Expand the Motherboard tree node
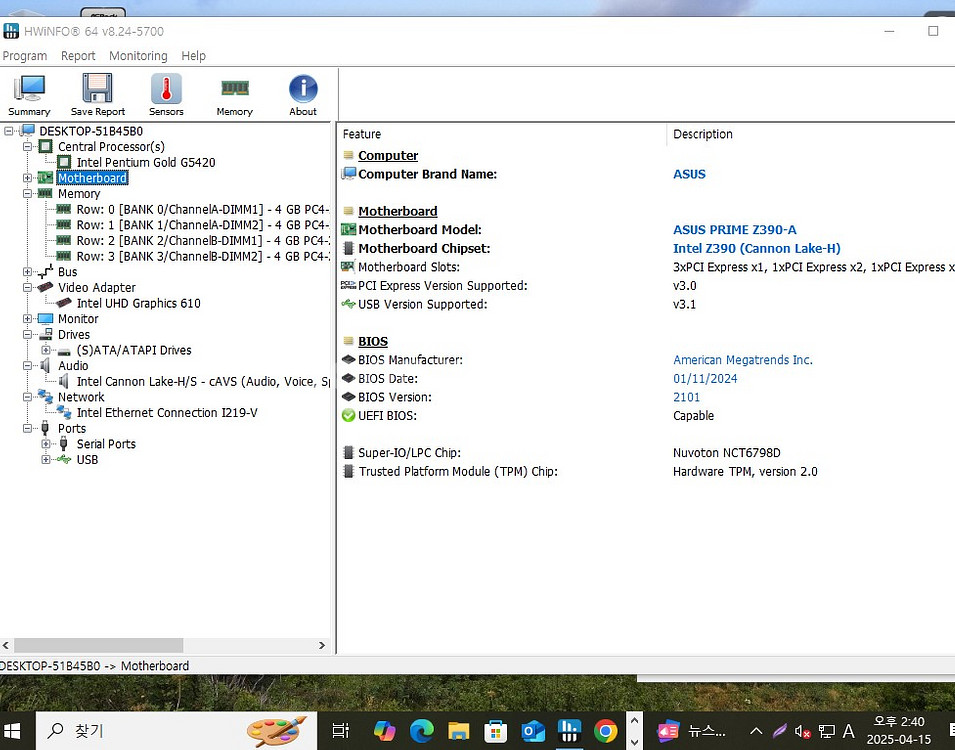The width and height of the screenshot is (955, 750). tap(27, 178)
